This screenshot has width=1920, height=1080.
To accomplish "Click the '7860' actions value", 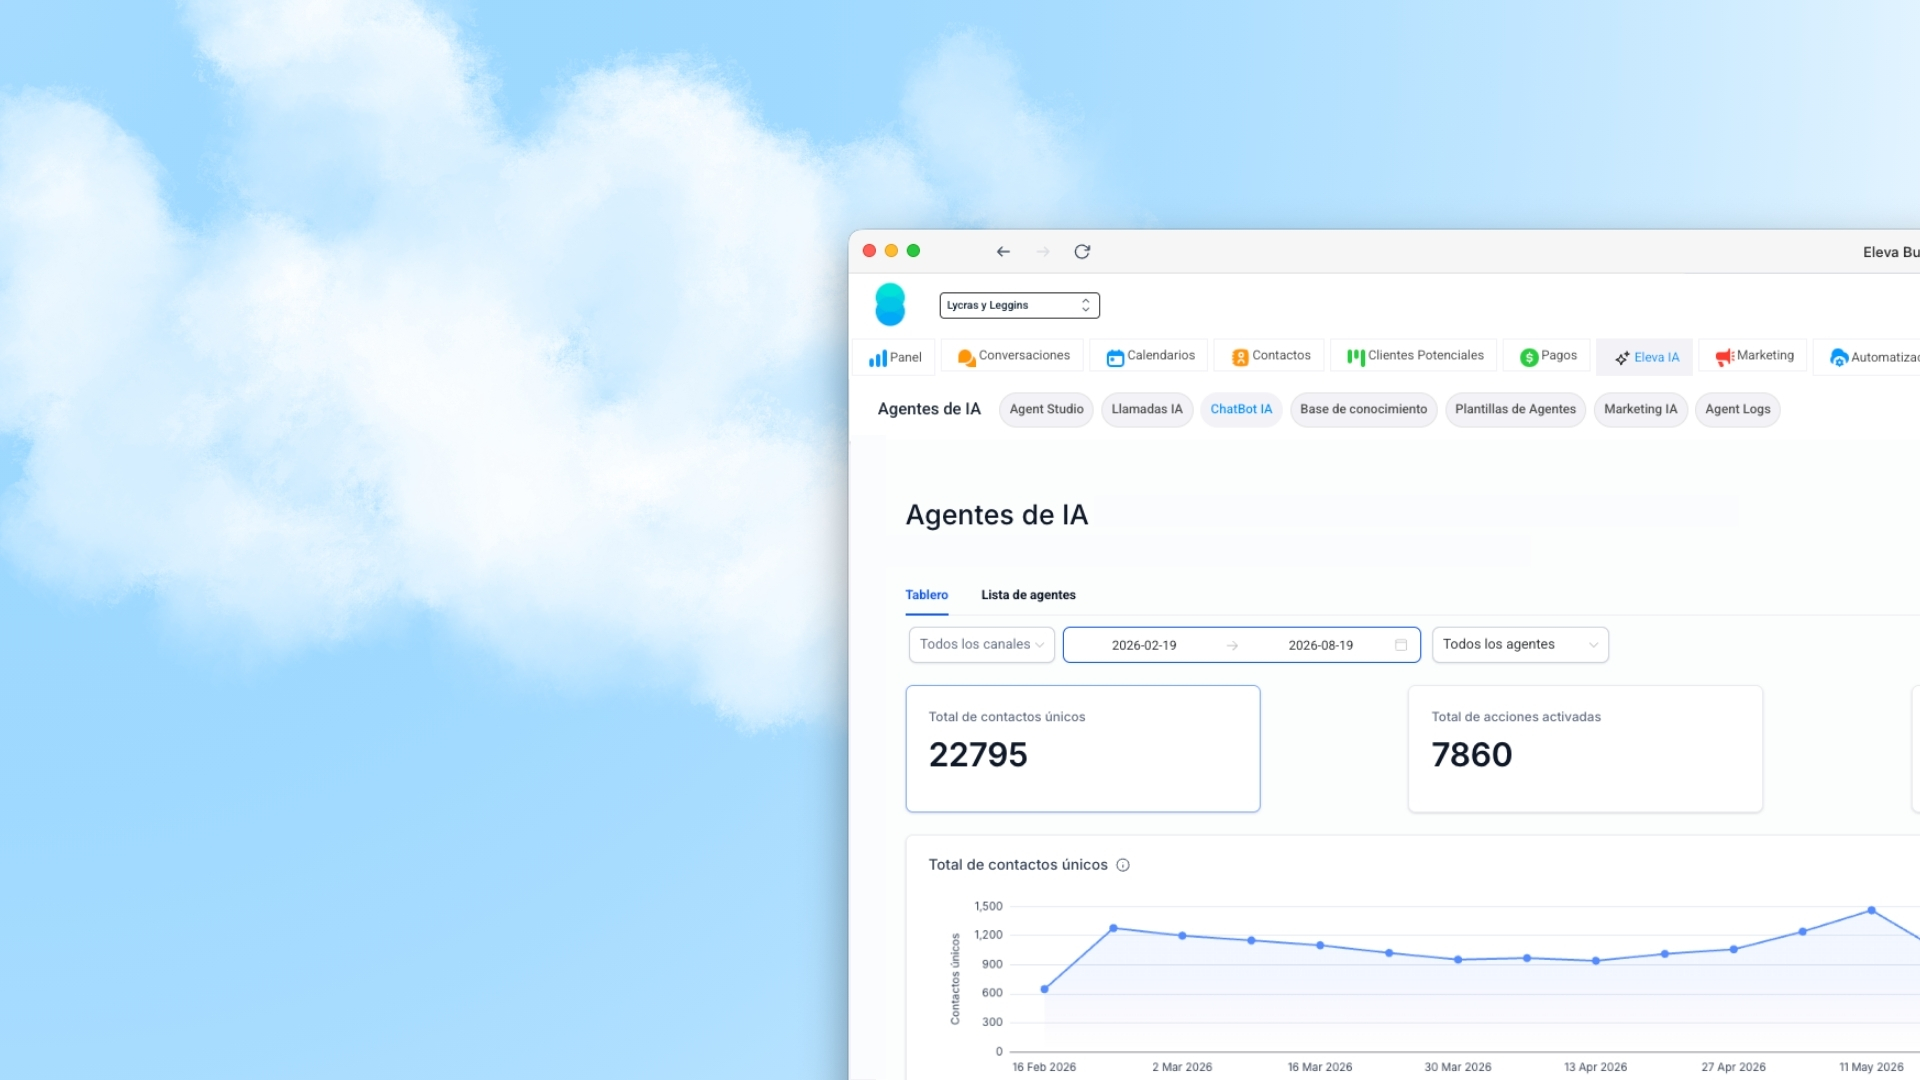I will tap(1471, 755).
